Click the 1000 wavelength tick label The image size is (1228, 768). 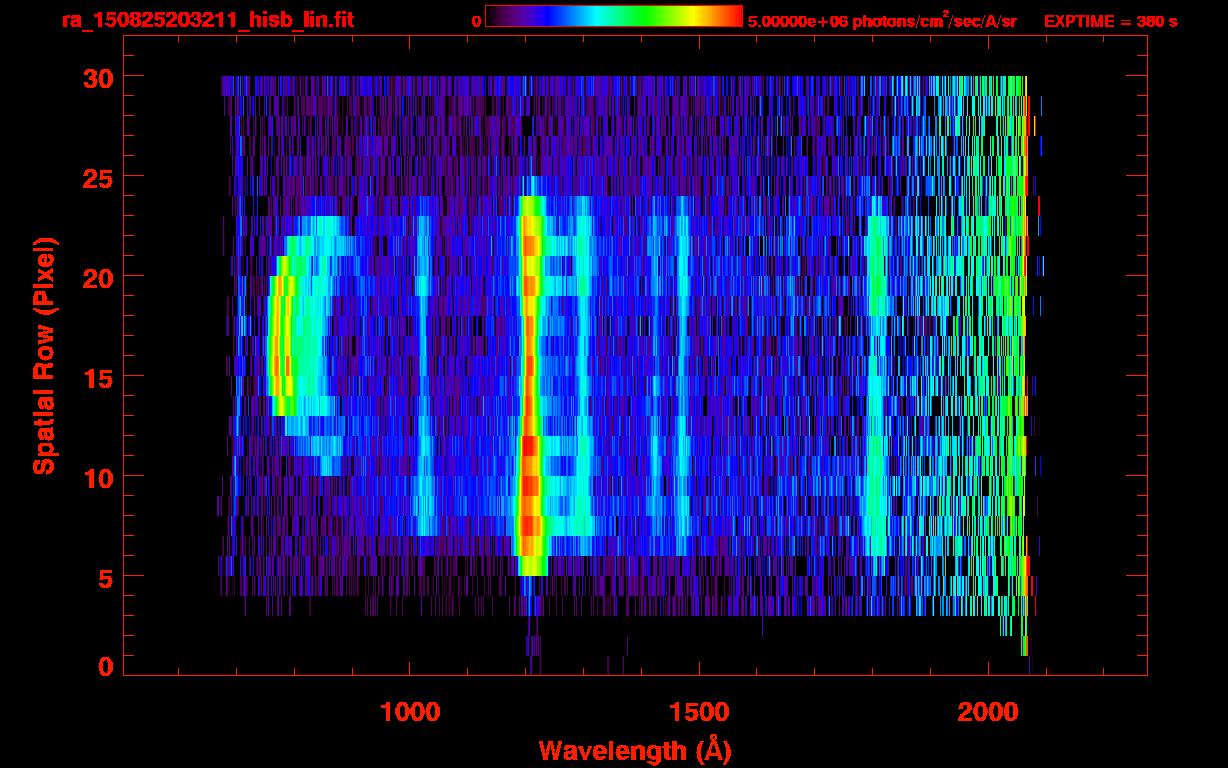tap(411, 711)
